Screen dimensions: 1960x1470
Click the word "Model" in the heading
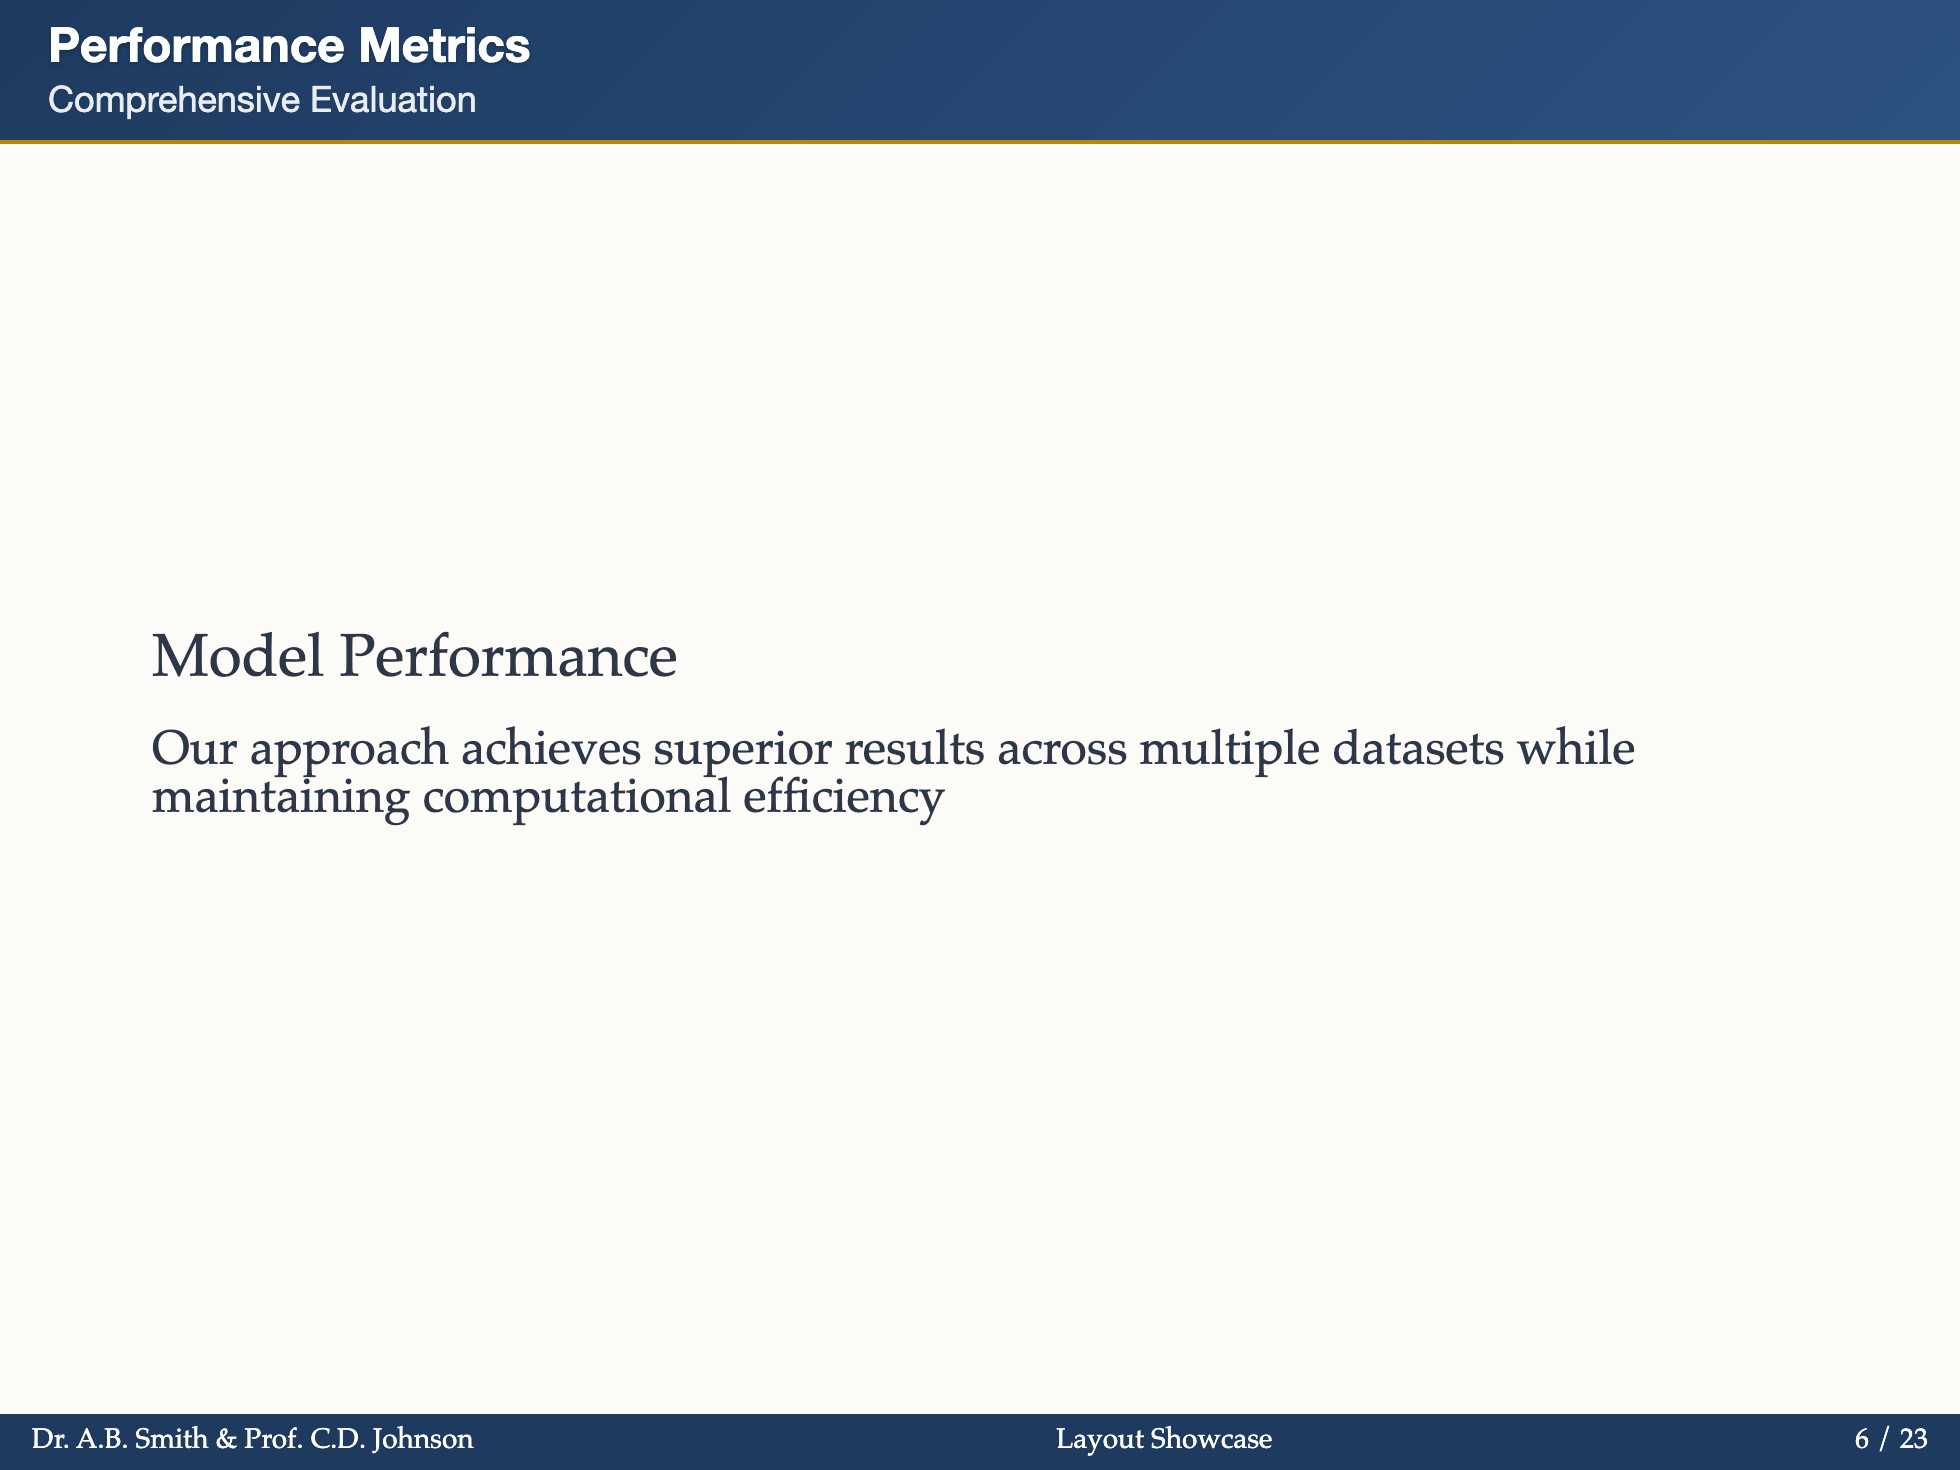click(x=238, y=657)
